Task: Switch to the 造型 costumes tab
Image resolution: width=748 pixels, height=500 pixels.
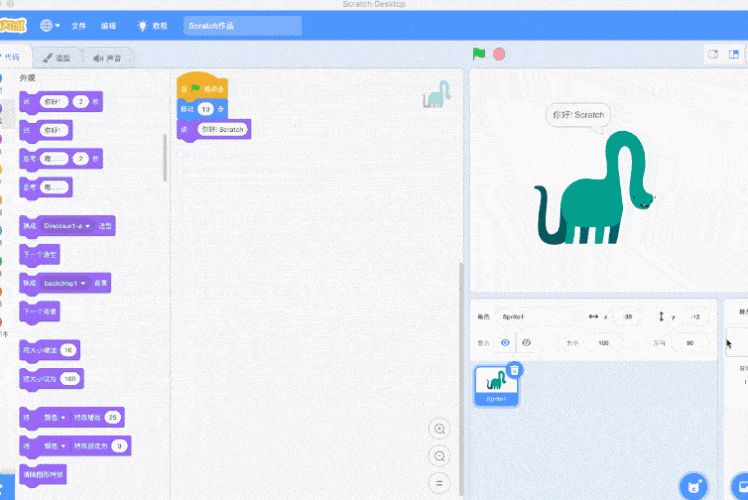Action: click(57, 58)
